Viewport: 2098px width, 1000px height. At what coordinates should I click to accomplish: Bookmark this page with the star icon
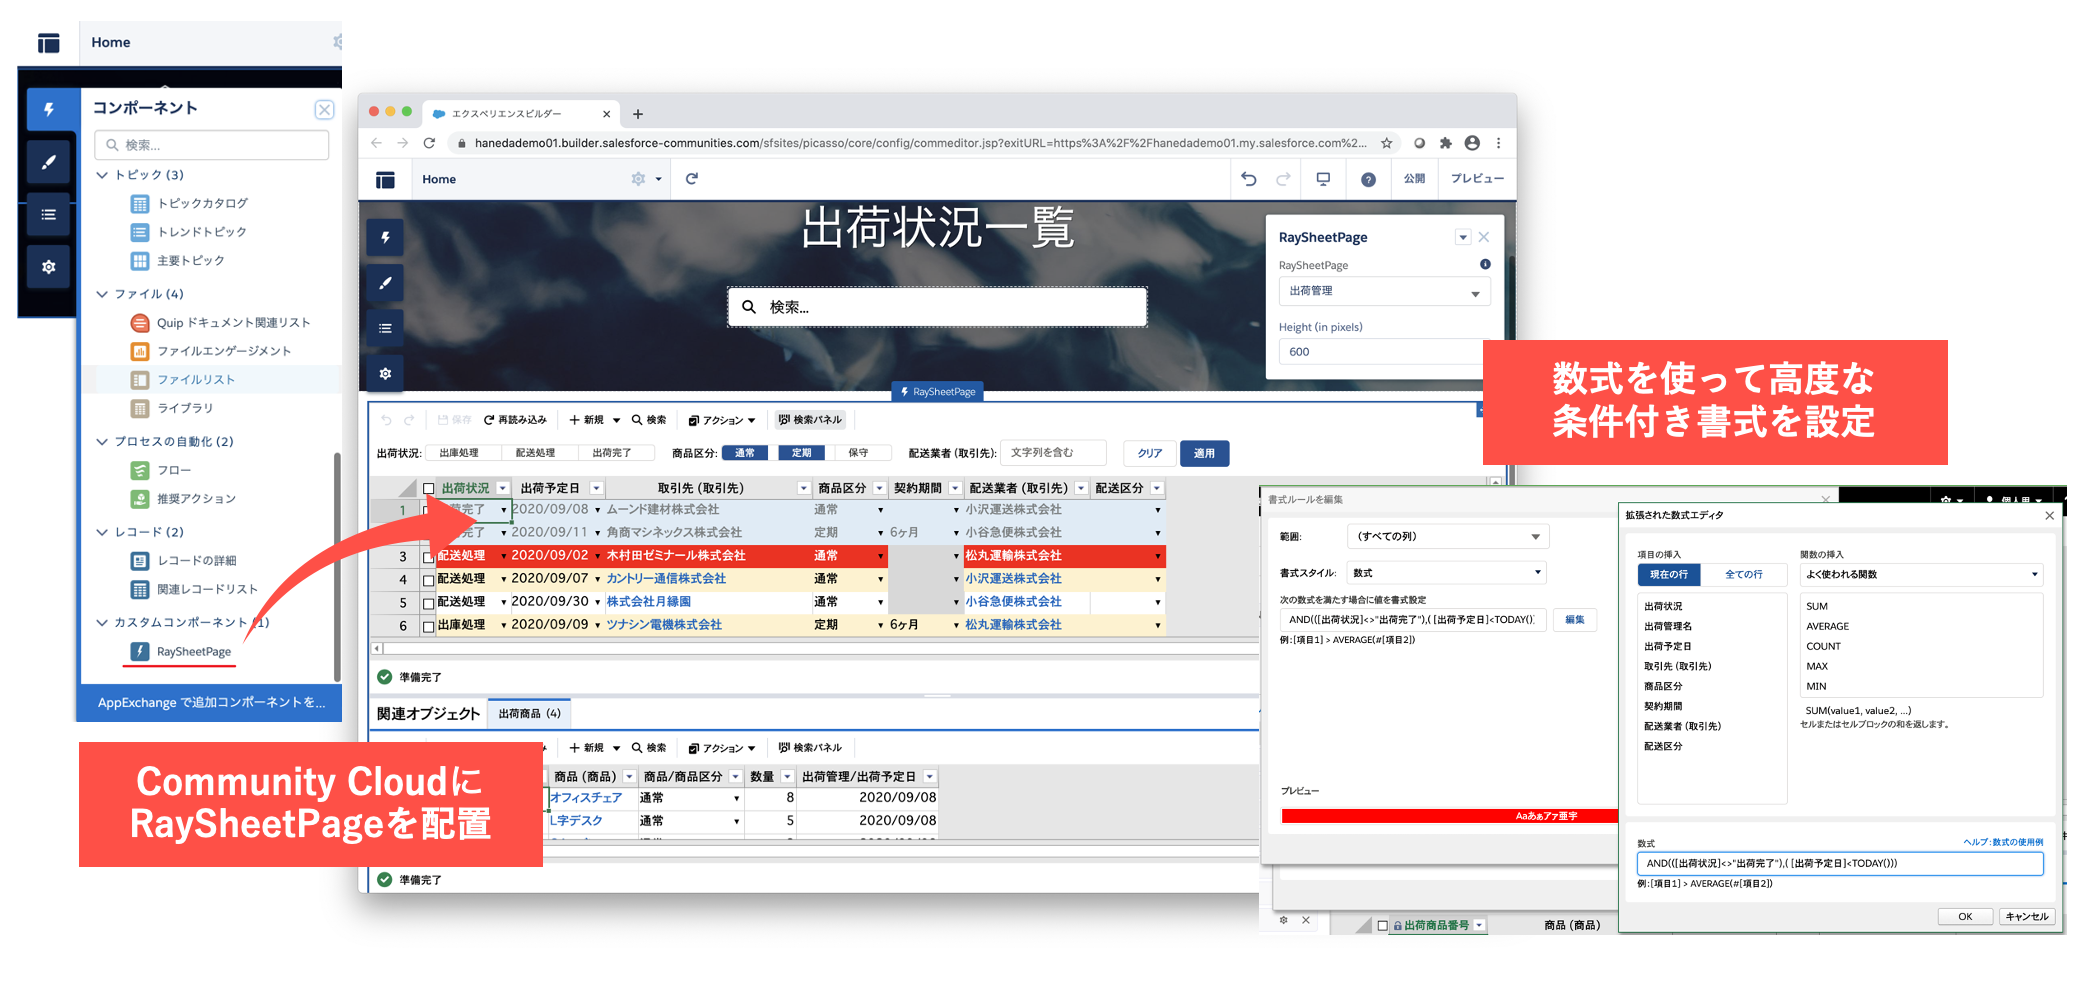[x=1386, y=143]
